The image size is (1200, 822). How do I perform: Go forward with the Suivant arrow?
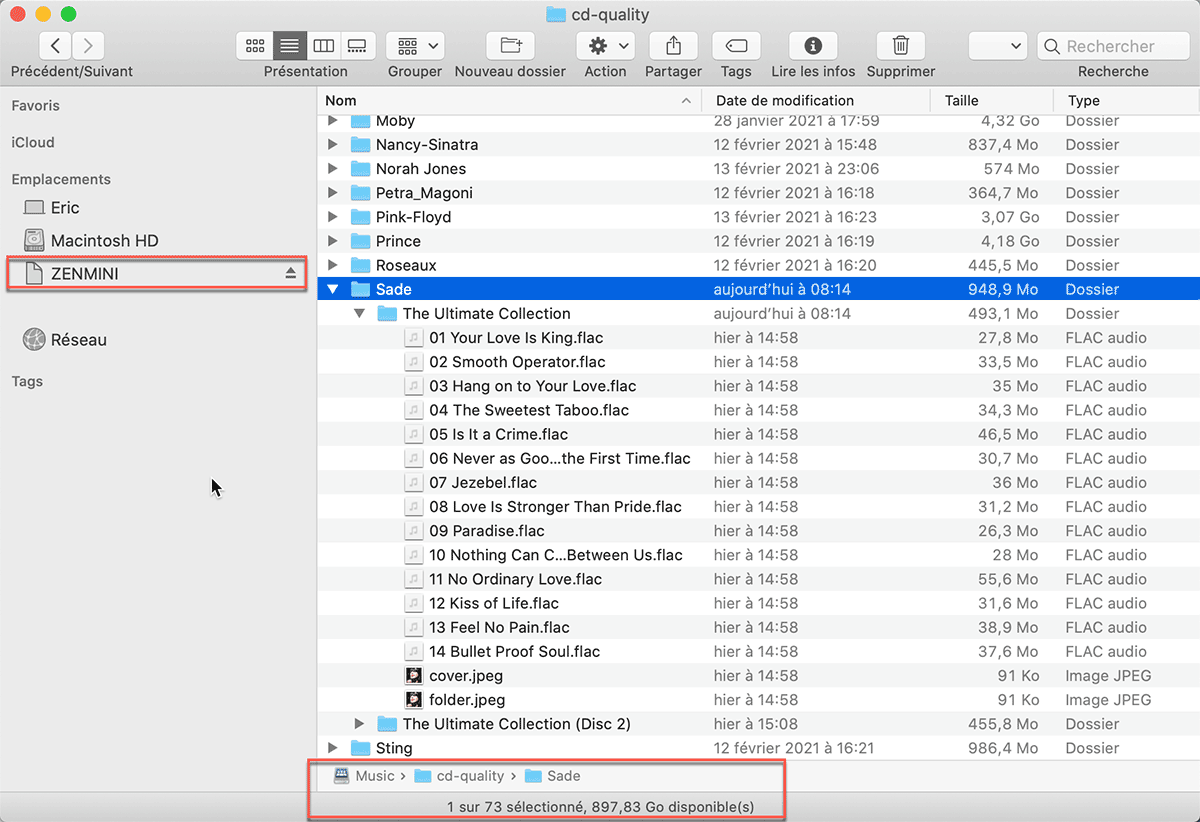(x=88, y=45)
